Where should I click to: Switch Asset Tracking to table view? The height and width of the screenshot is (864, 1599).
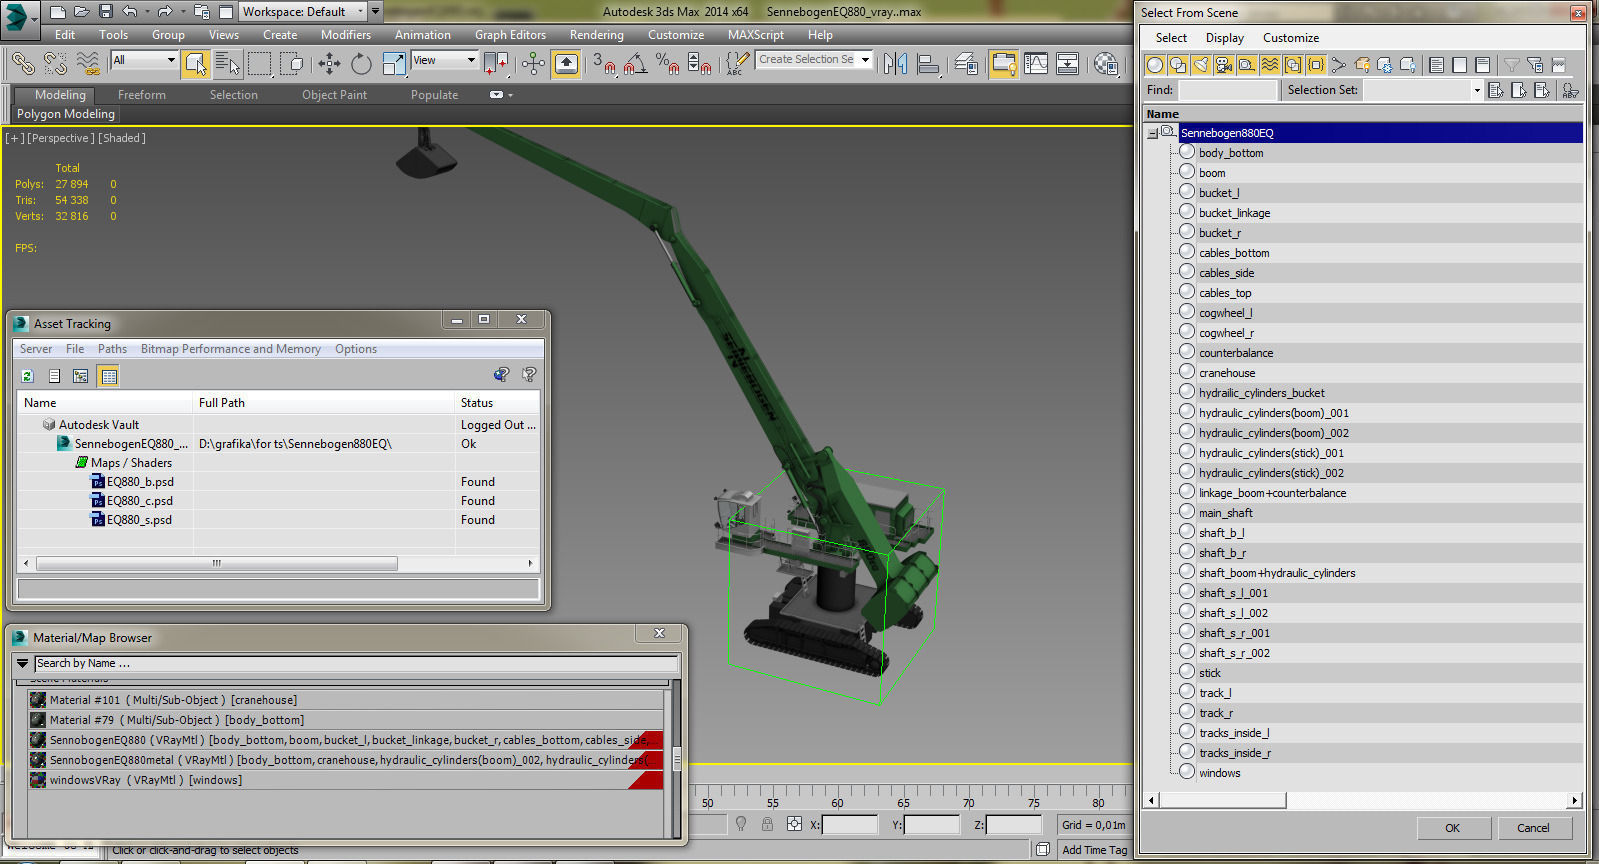tap(109, 376)
